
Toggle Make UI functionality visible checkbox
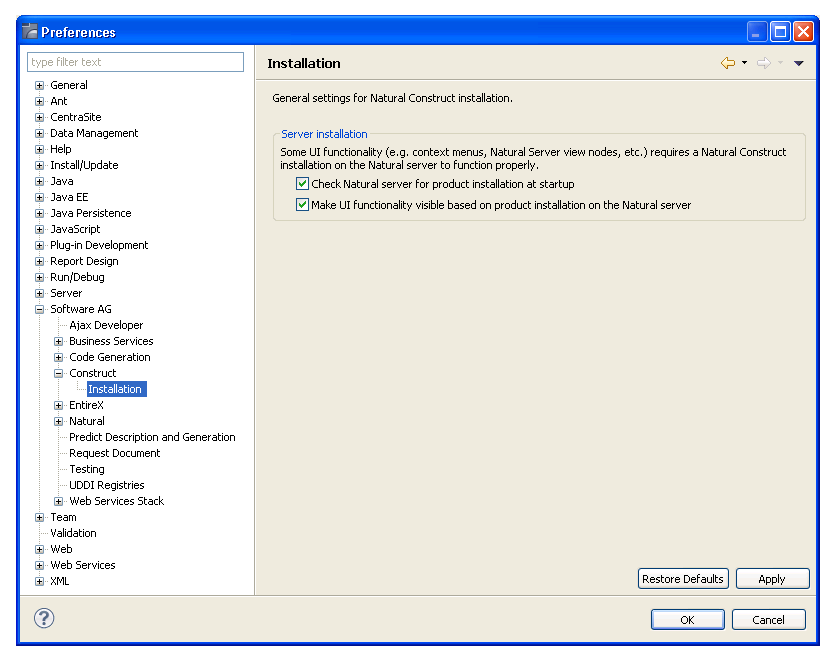point(303,205)
